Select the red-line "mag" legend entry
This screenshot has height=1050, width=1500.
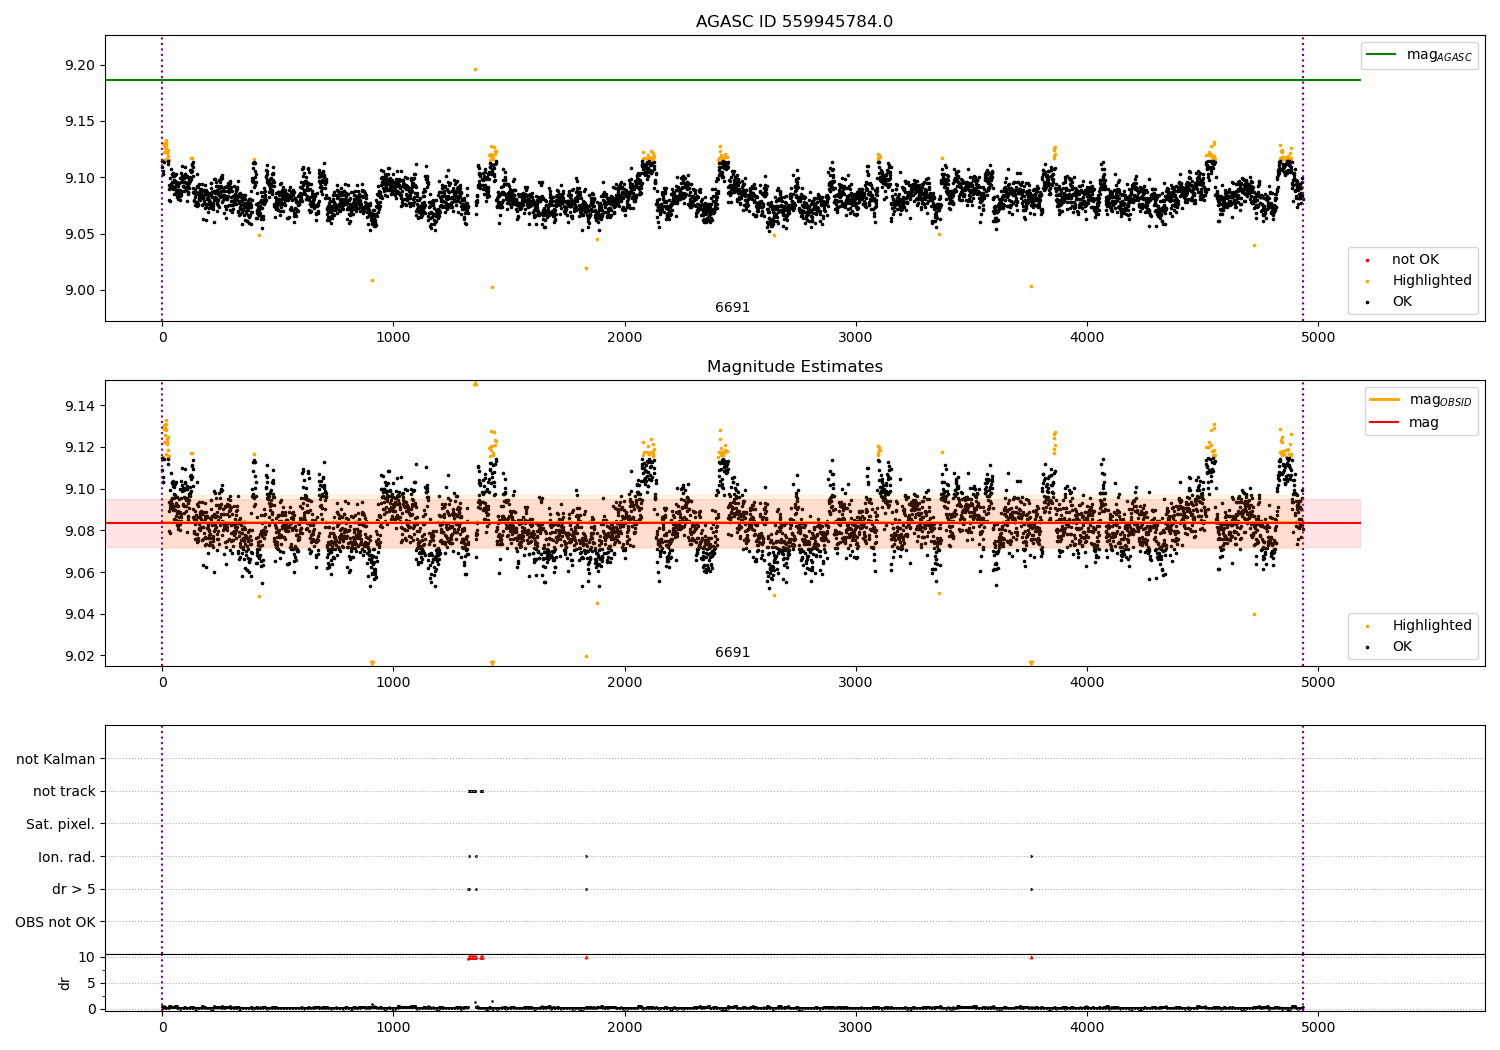tap(1405, 423)
